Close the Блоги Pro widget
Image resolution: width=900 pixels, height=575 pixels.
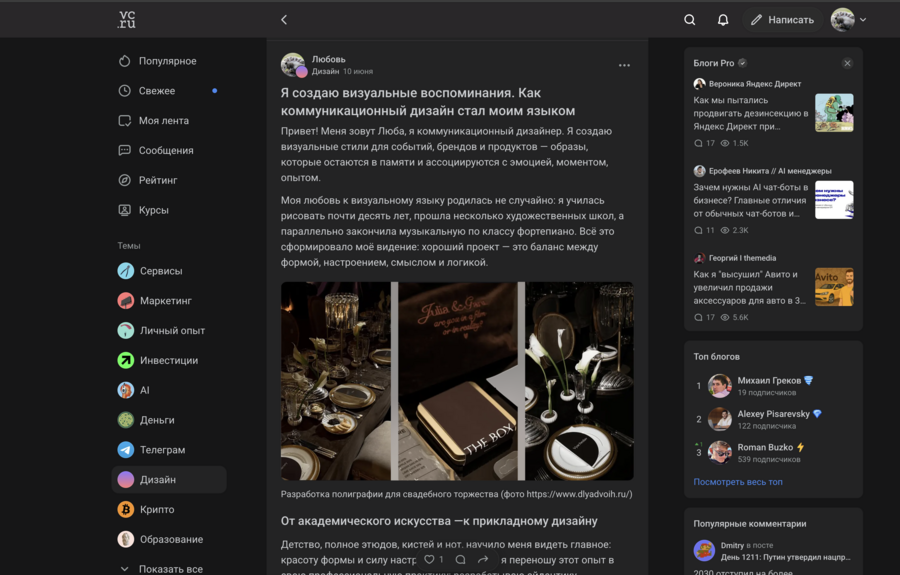click(847, 63)
